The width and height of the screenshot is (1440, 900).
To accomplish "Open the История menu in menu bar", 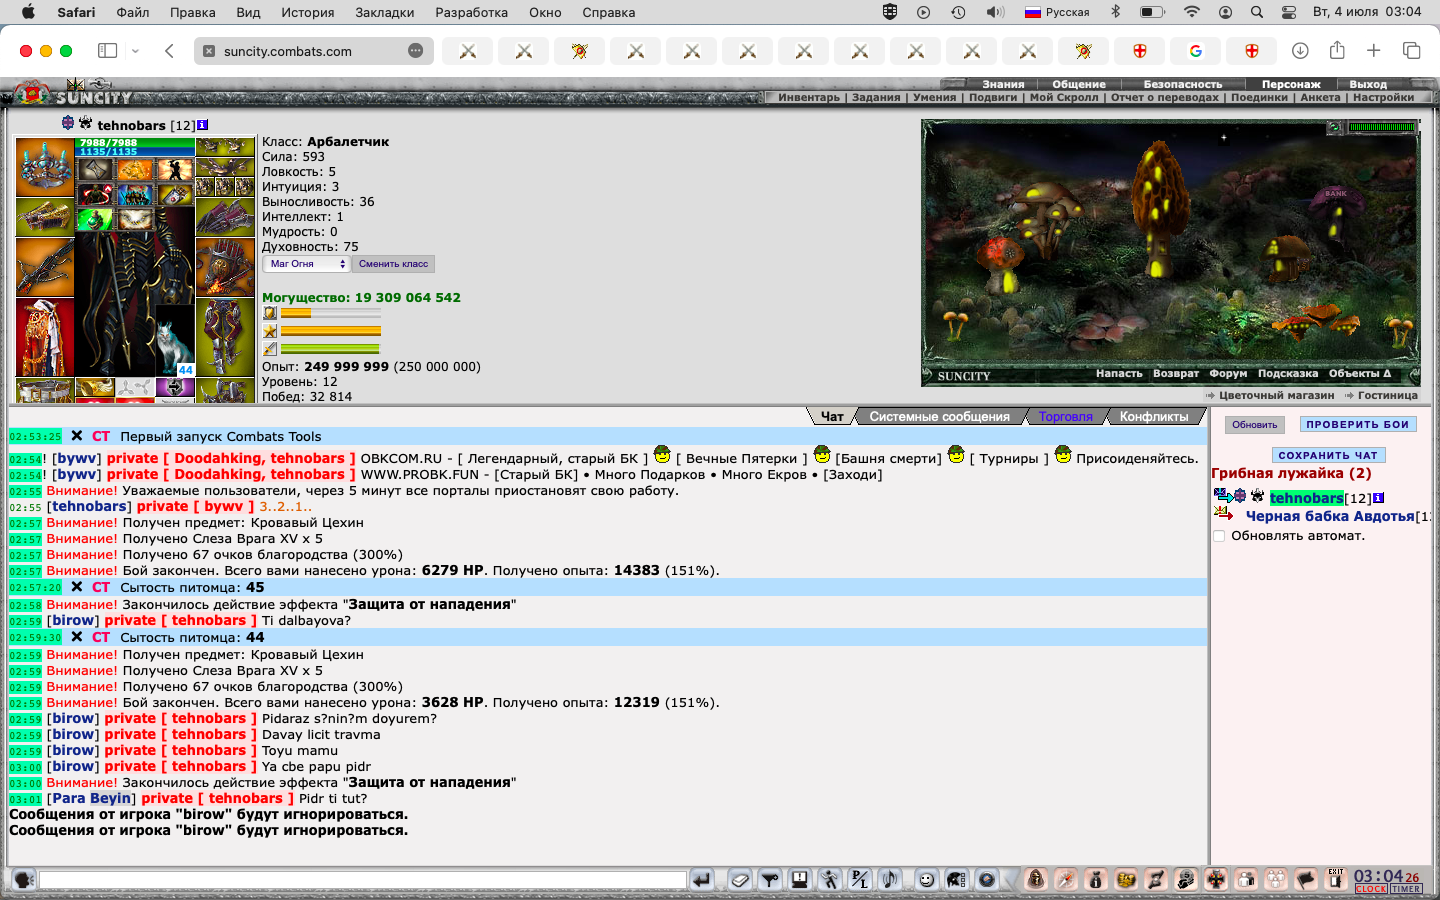I will (x=307, y=12).
